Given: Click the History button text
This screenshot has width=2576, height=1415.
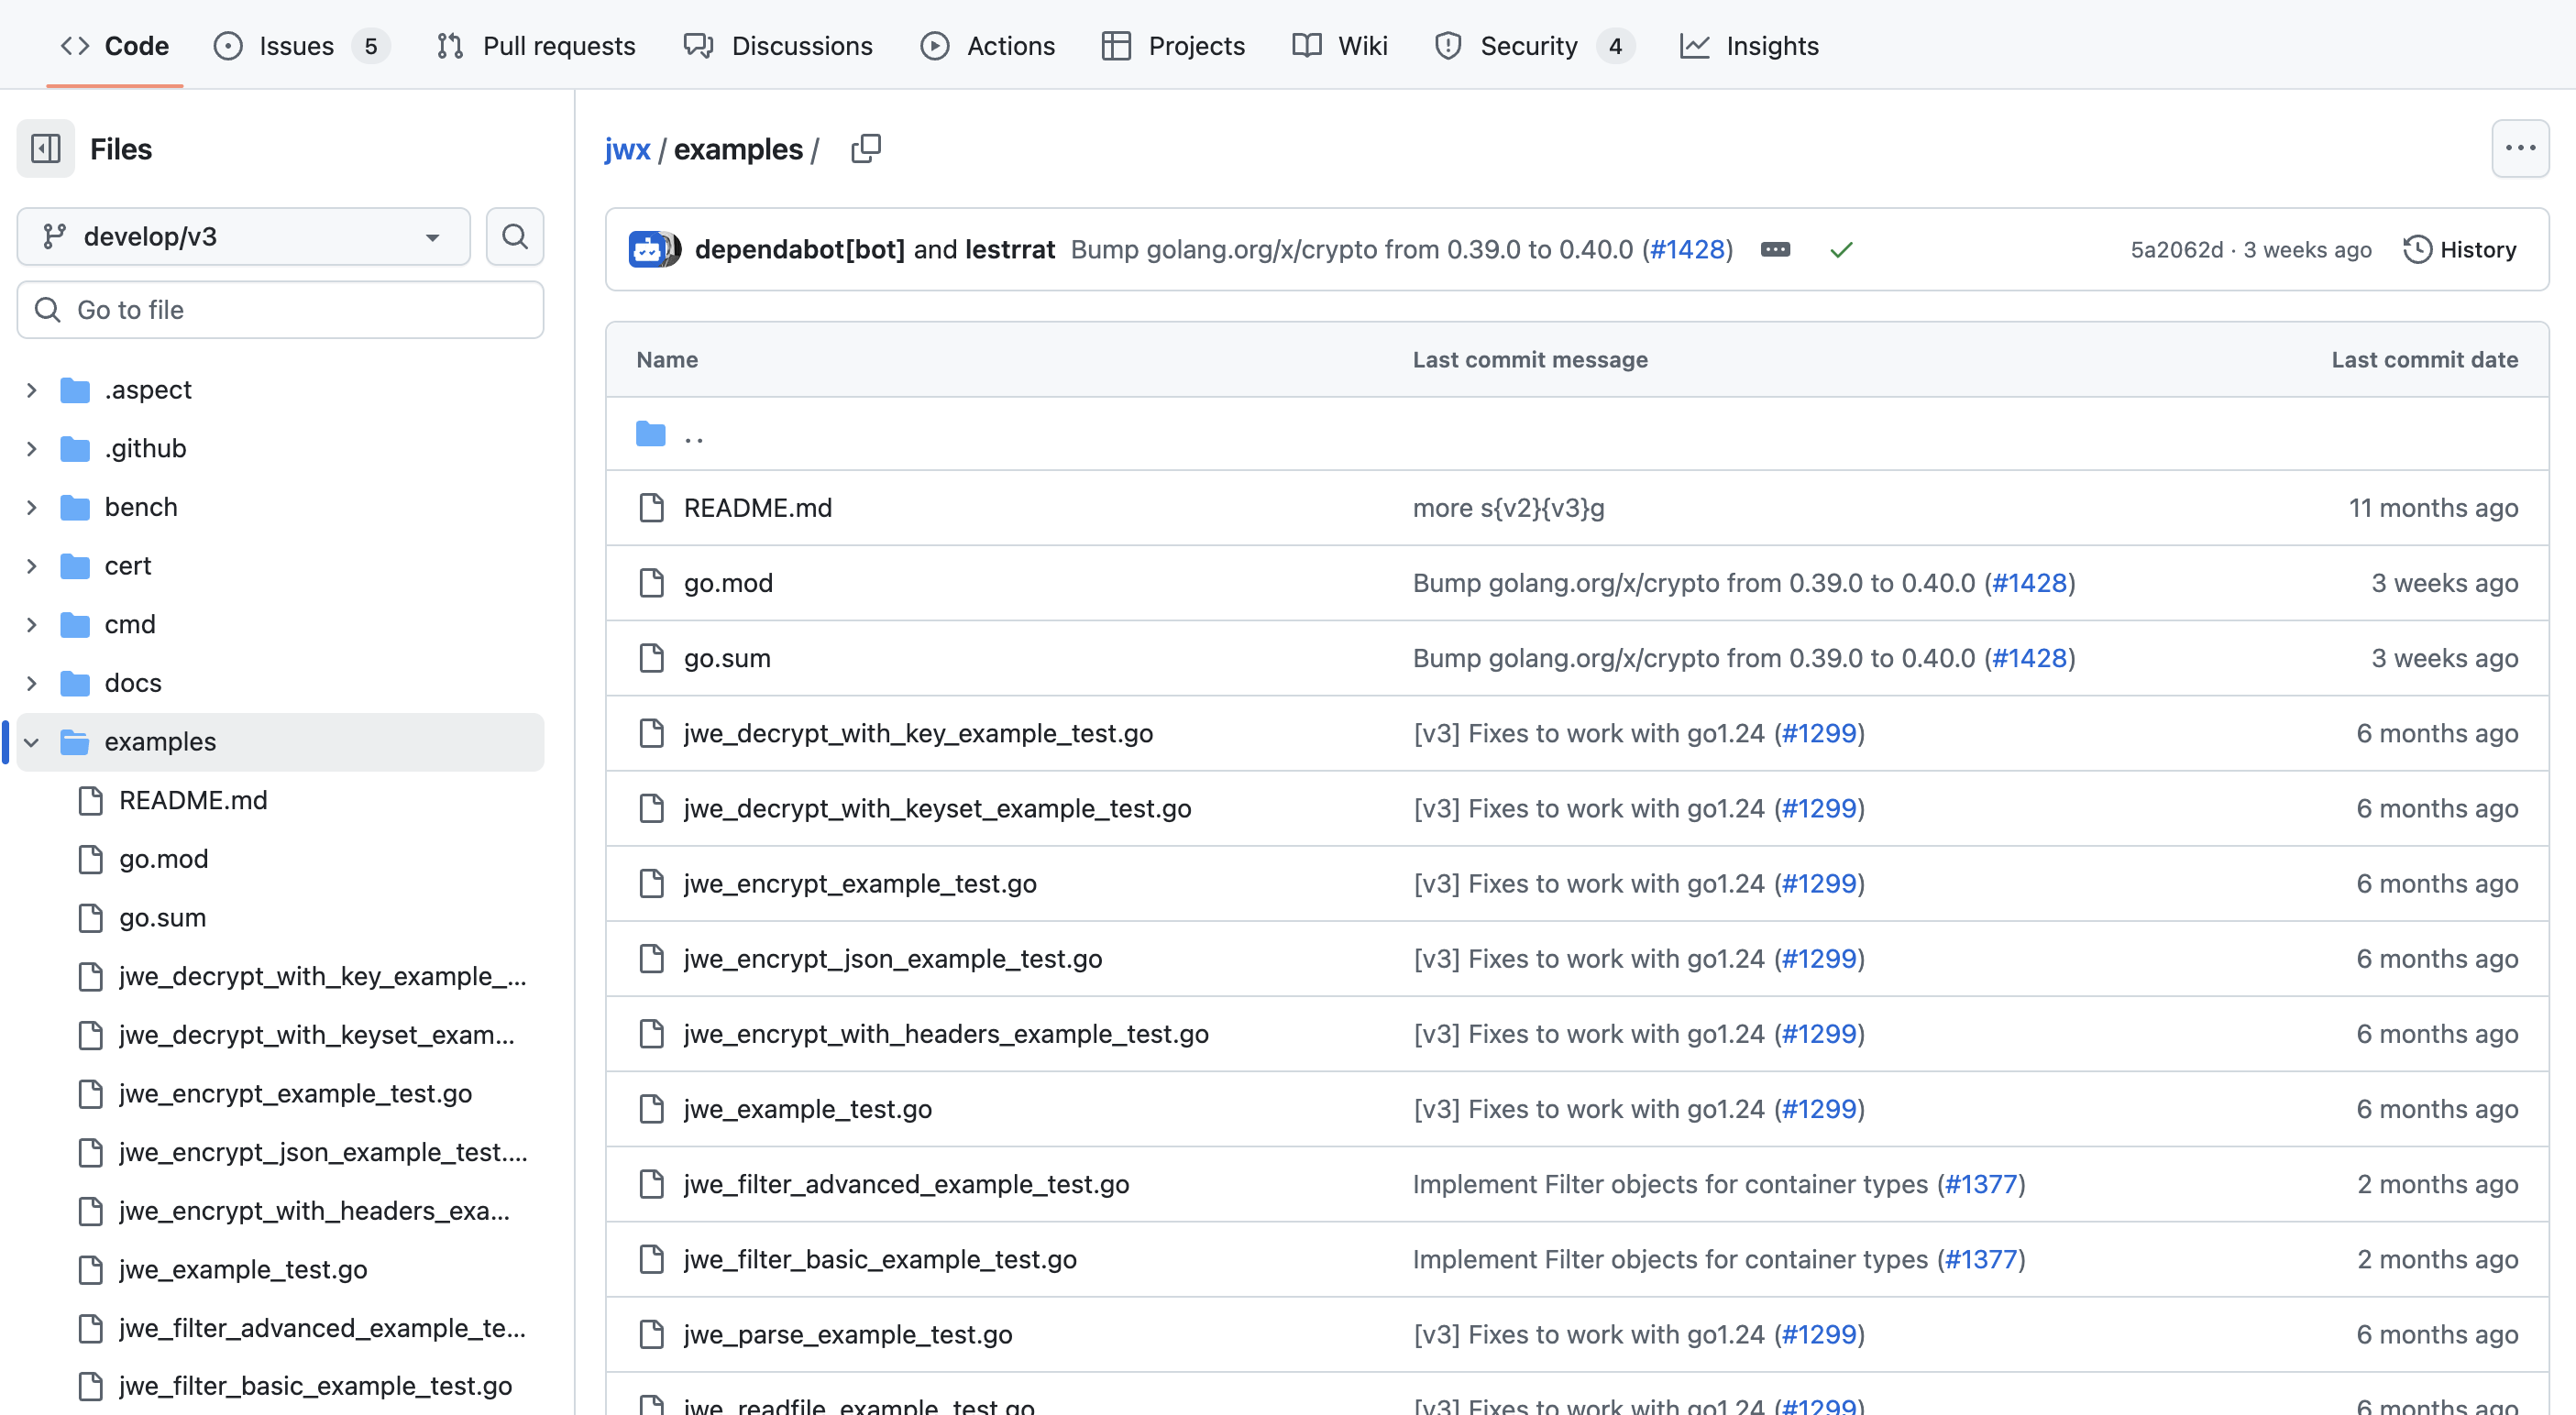Looking at the screenshot, I should pyautogui.click(x=2478, y=249).
